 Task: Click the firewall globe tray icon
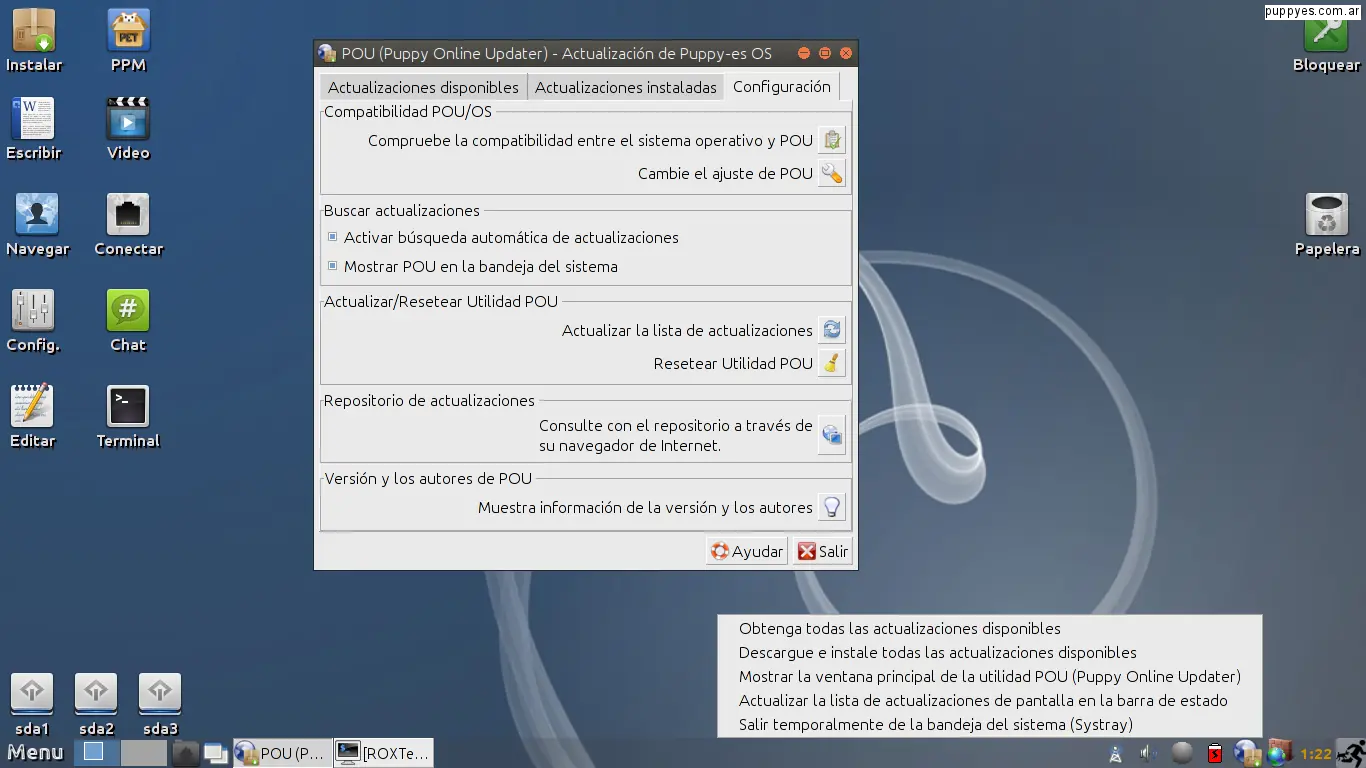pos(1279,753)
